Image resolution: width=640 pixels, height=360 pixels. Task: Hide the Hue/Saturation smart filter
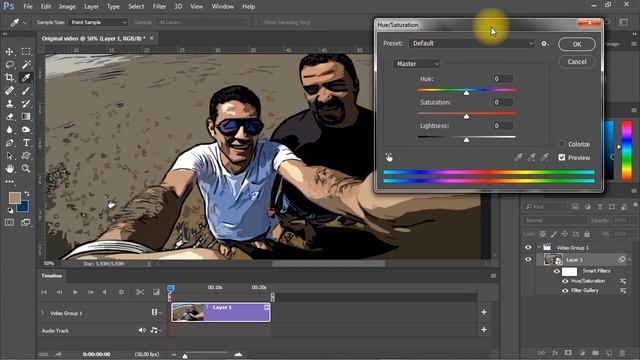[x=565, y=281]
